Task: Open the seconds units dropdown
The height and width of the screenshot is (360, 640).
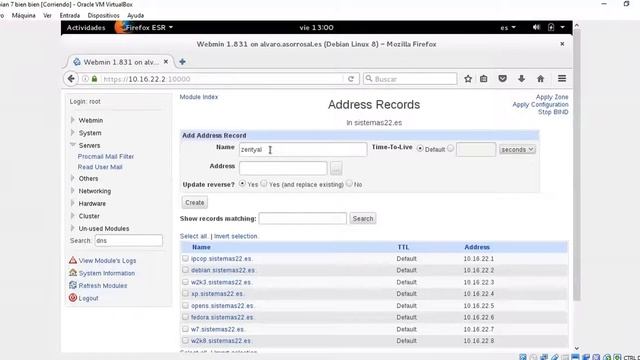Action: (x=517, y=149)
